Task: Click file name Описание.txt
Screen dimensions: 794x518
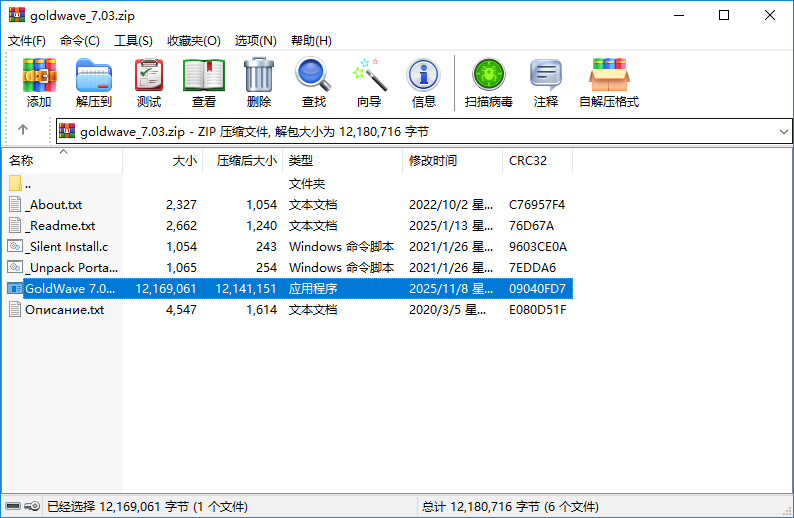Action: 65,309
